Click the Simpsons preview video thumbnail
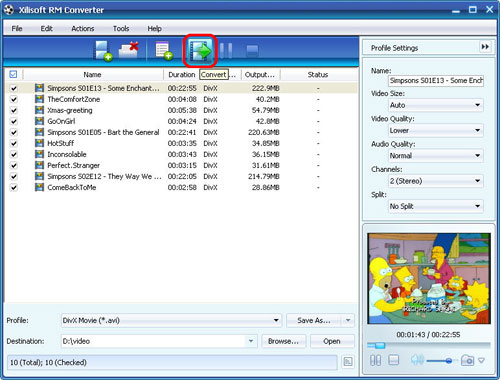Image resolution: width=500 pixels, height=380 pixels. pos(429,278)
